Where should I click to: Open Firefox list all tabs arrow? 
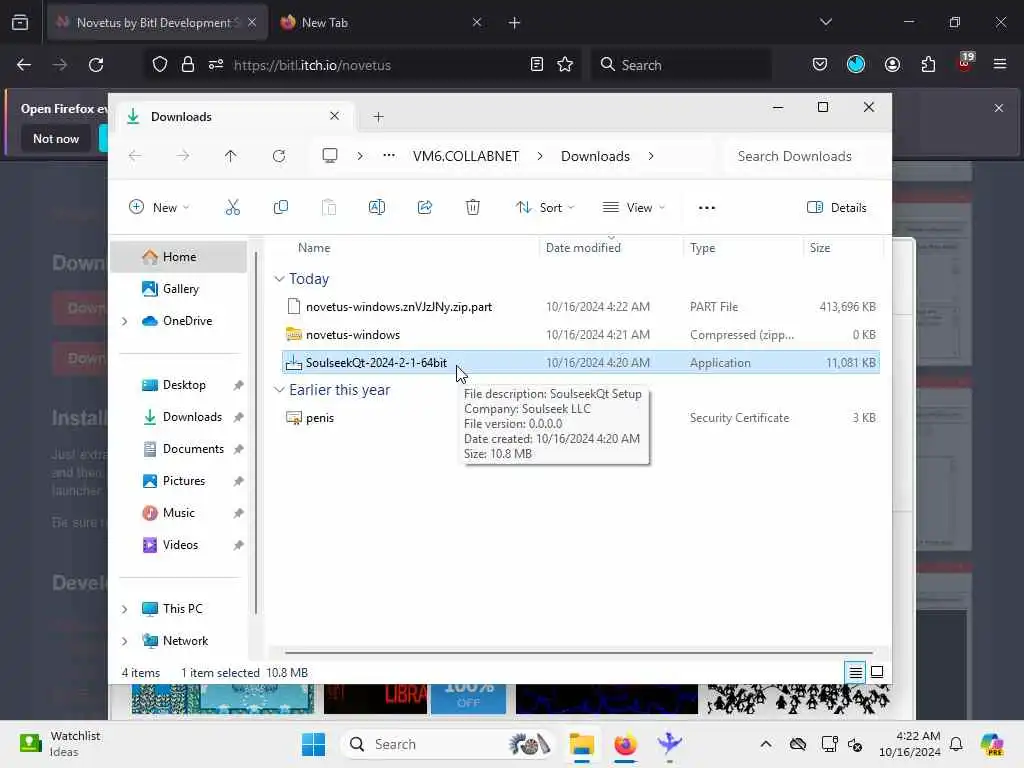(x=826, y=22)
